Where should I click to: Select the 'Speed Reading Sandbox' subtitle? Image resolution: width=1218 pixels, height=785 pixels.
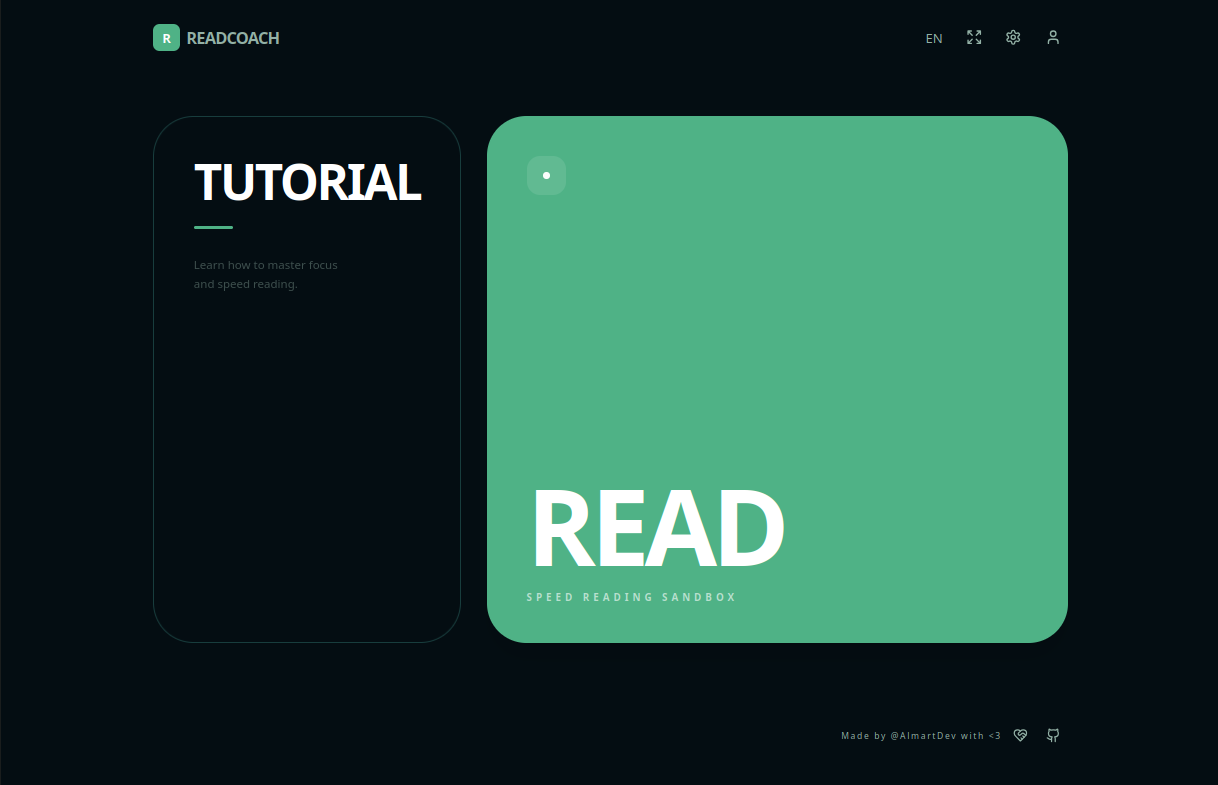tap(631, 598)
